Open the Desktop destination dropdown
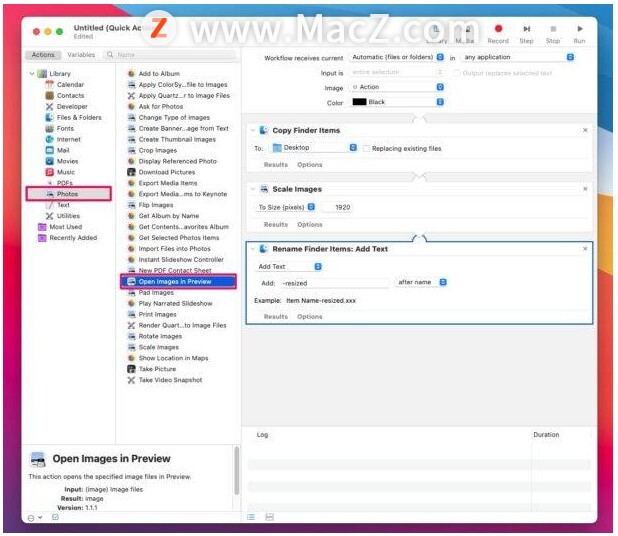This screenshot has height=536, width=618. pos(314,148)
